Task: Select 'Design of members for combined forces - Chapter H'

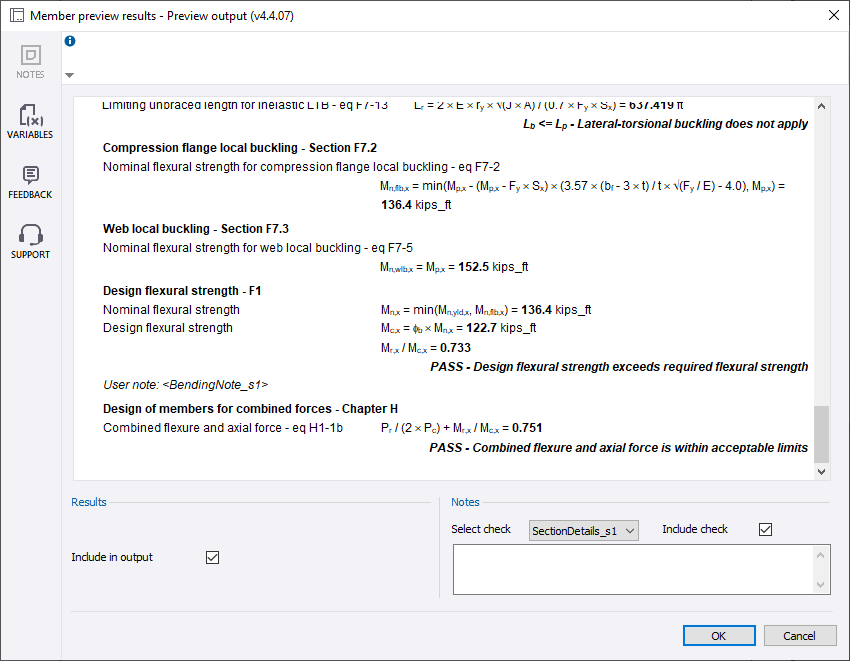Action: (250, 409)
